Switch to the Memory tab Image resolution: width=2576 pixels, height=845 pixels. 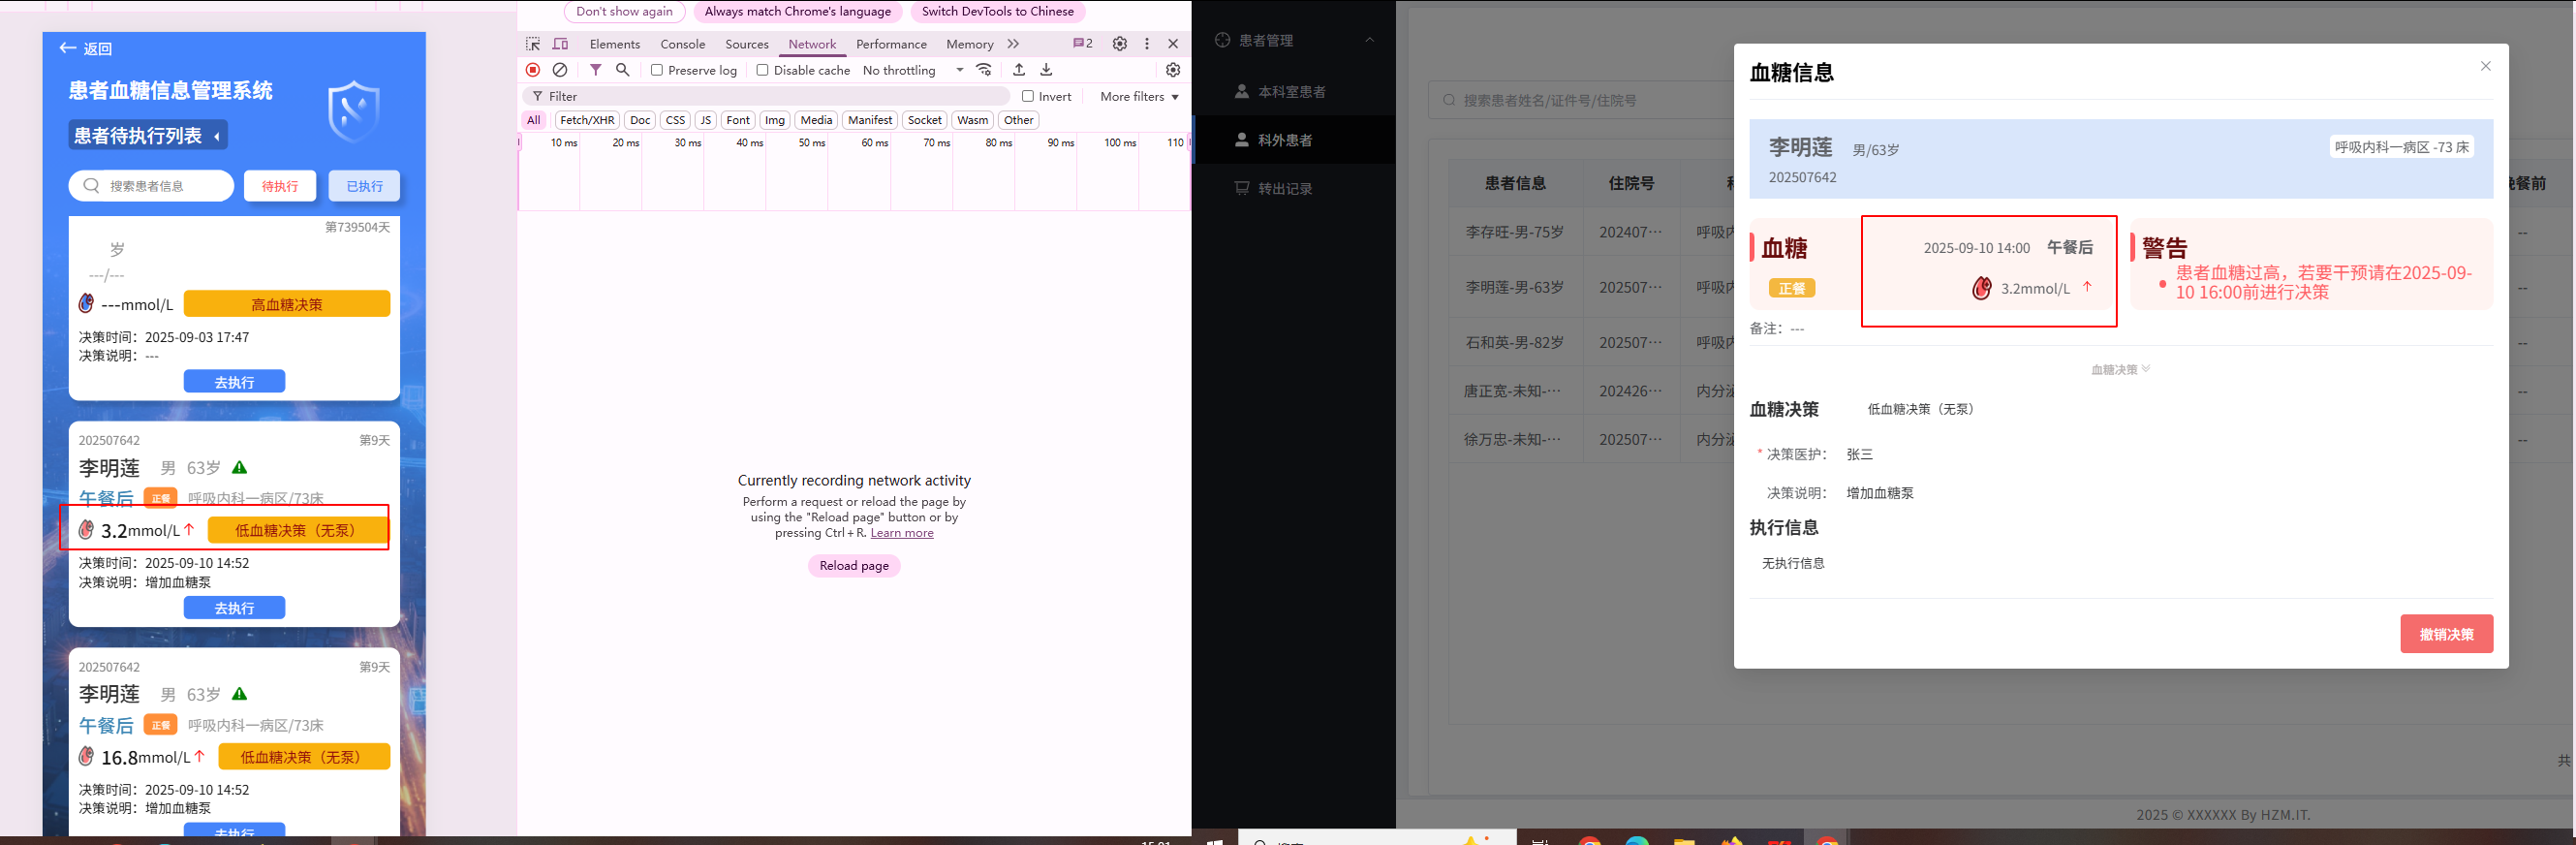(970, 44)
